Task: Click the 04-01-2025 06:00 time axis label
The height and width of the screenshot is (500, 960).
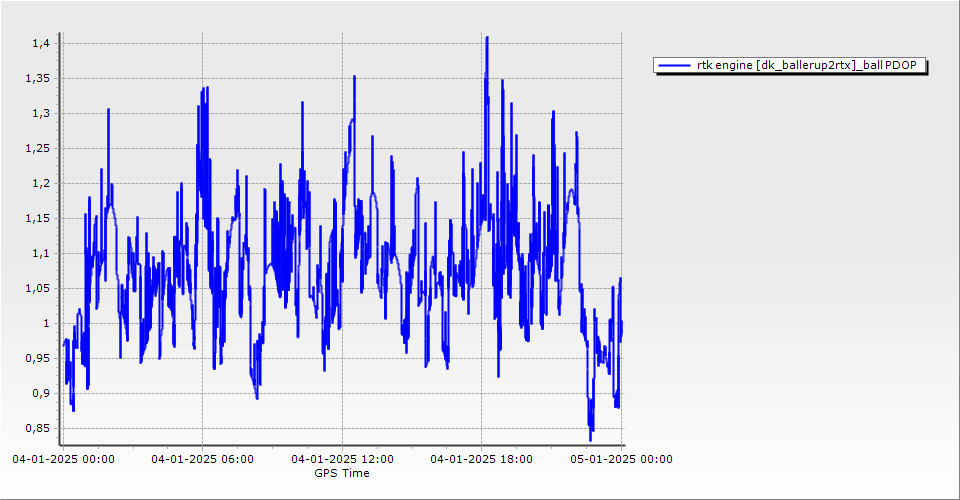Action: [202, 459]
